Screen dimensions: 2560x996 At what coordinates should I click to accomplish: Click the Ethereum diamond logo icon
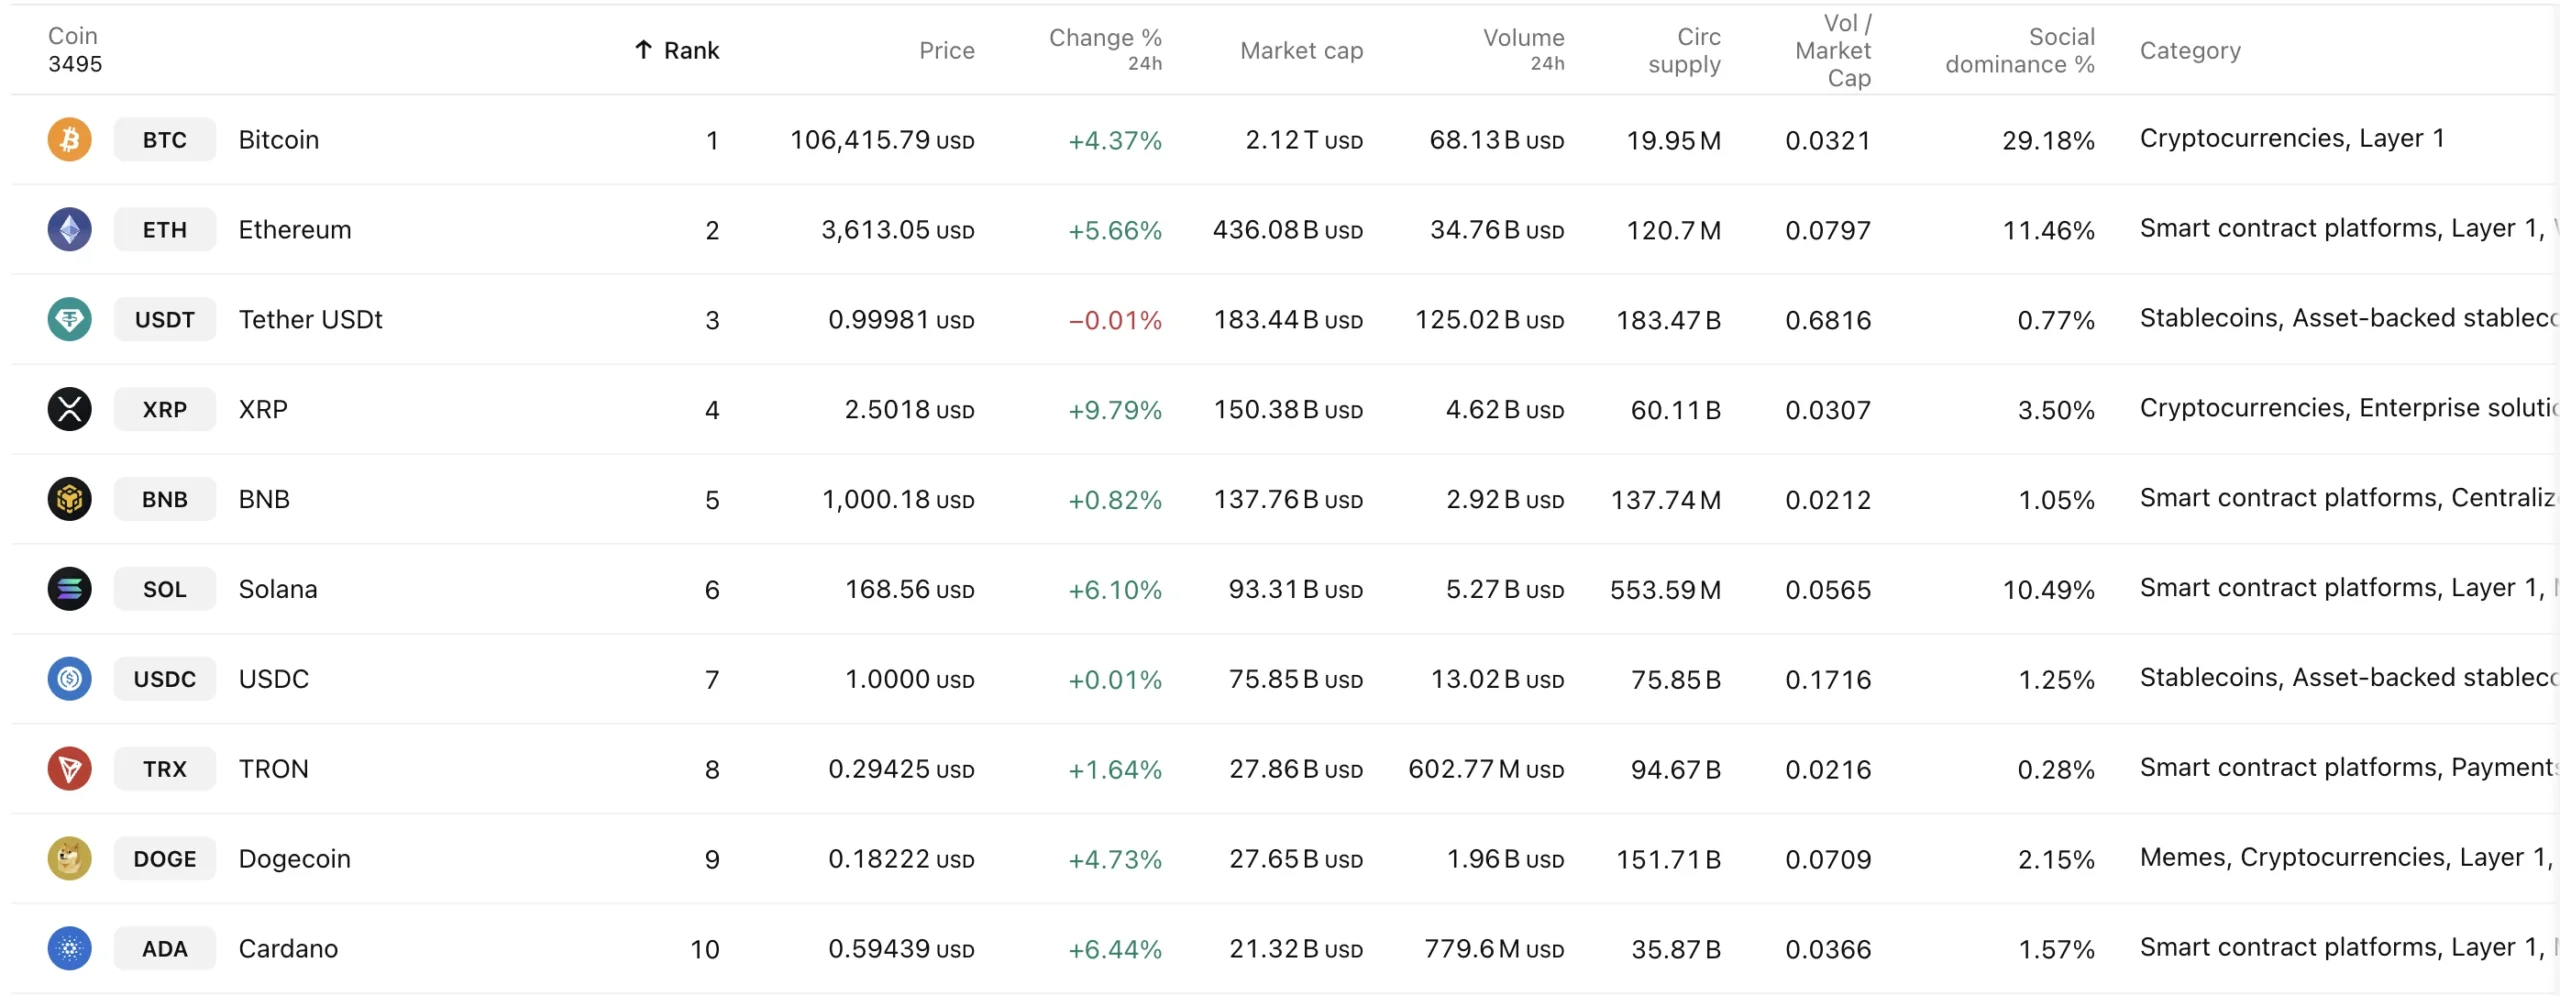pos(69,229)
